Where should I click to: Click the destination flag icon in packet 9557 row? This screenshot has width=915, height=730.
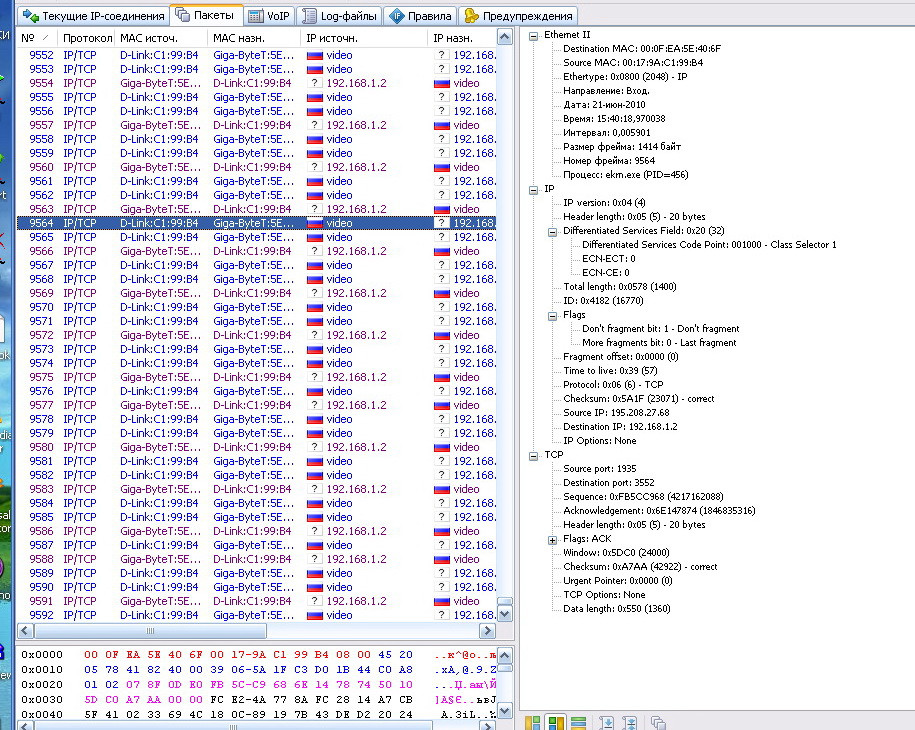442,125
